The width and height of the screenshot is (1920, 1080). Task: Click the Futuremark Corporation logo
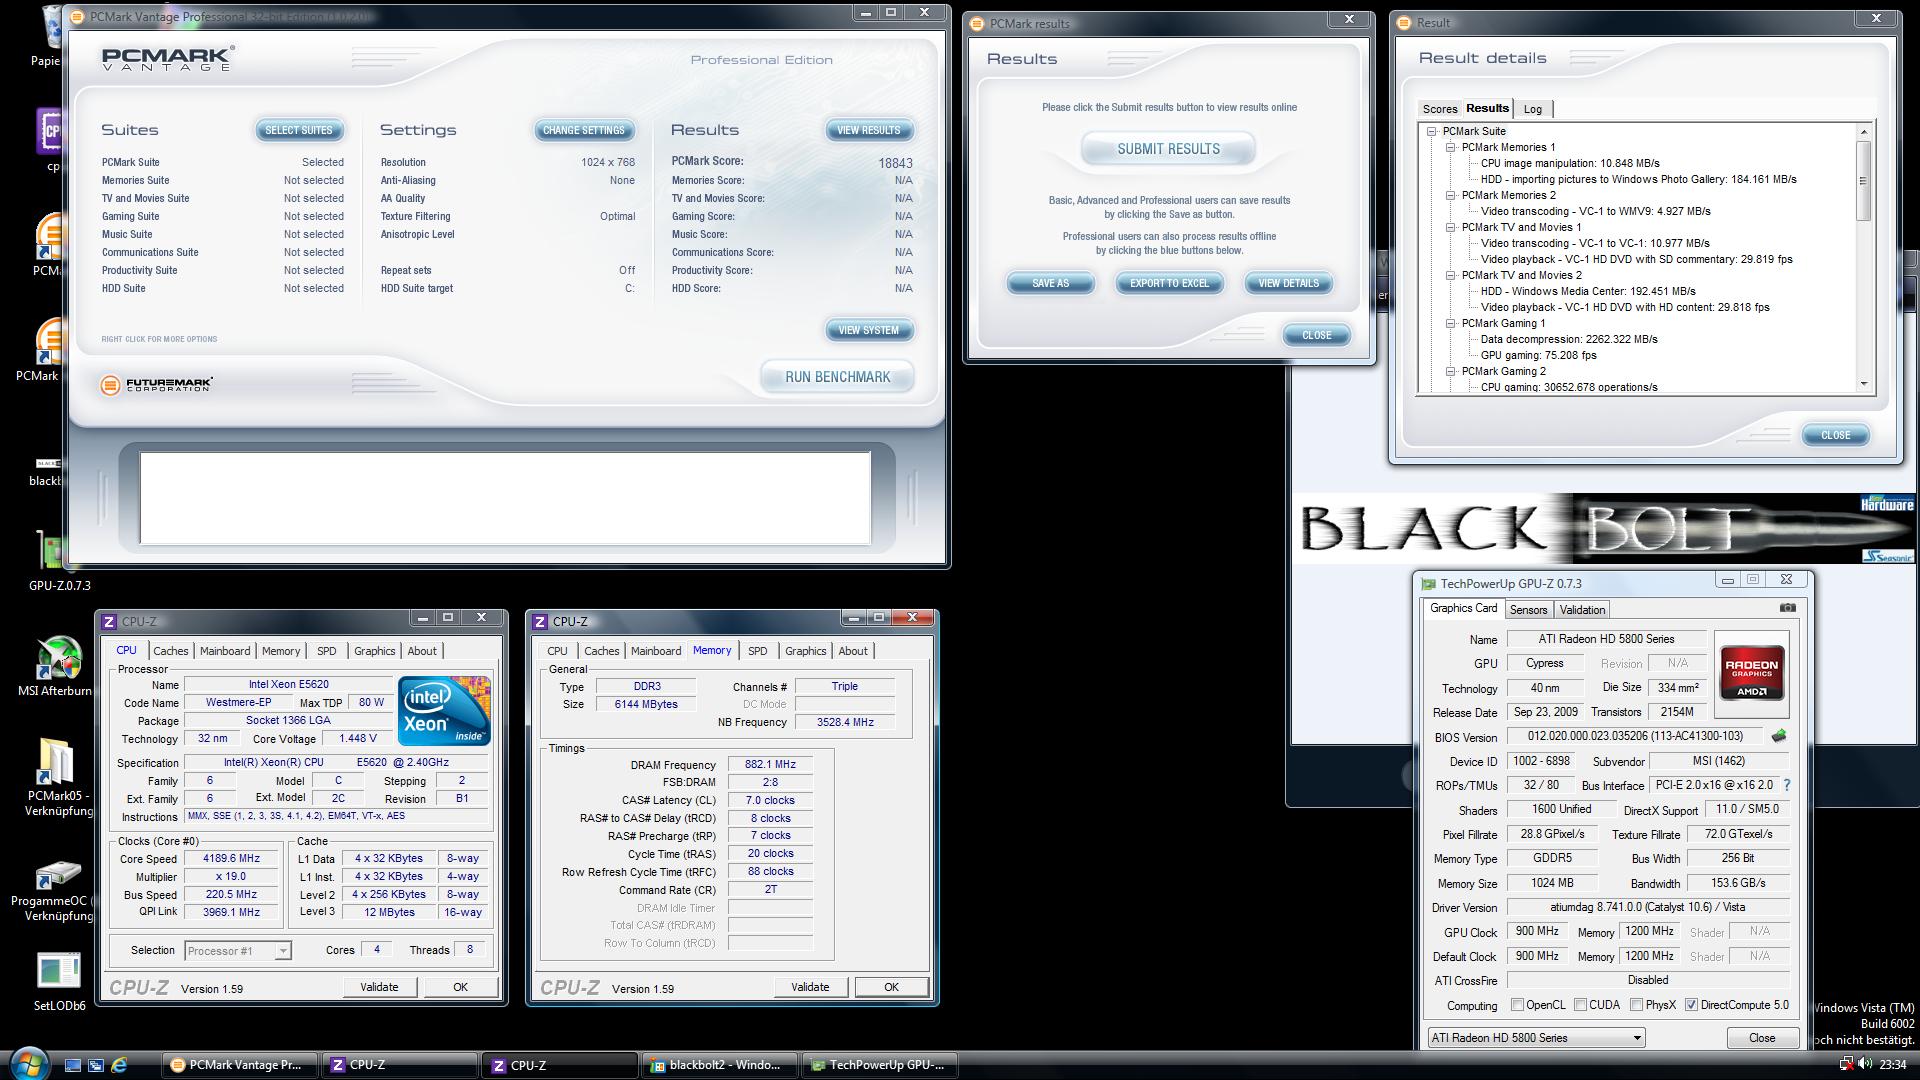tap(157, 385)
